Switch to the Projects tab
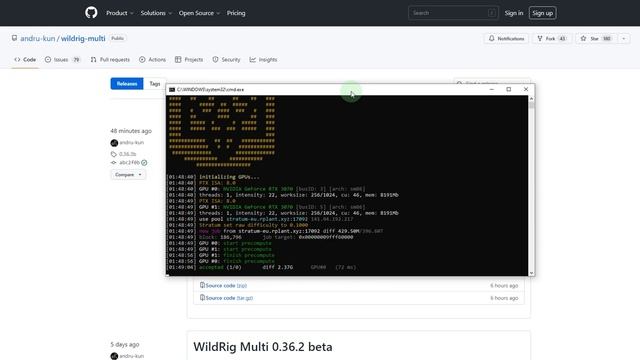This screenshot has height=360, width=640. pyautogui.click(x=189, y=60)
